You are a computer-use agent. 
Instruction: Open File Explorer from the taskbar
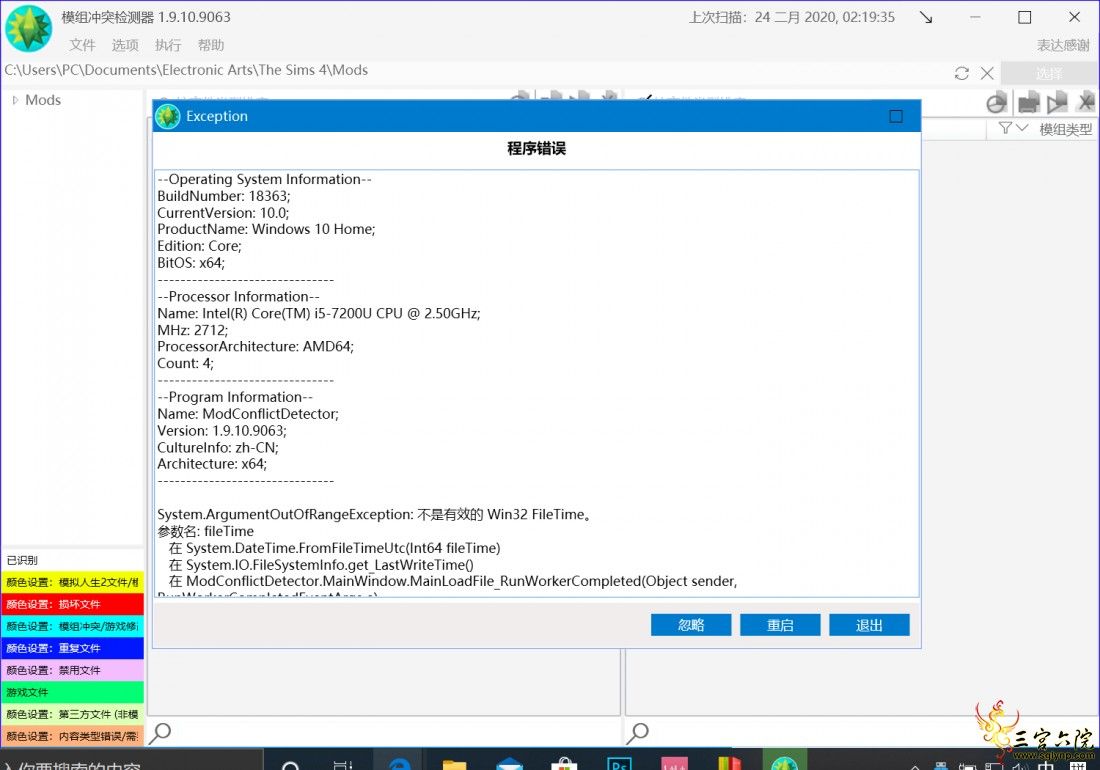pos(455,762)
